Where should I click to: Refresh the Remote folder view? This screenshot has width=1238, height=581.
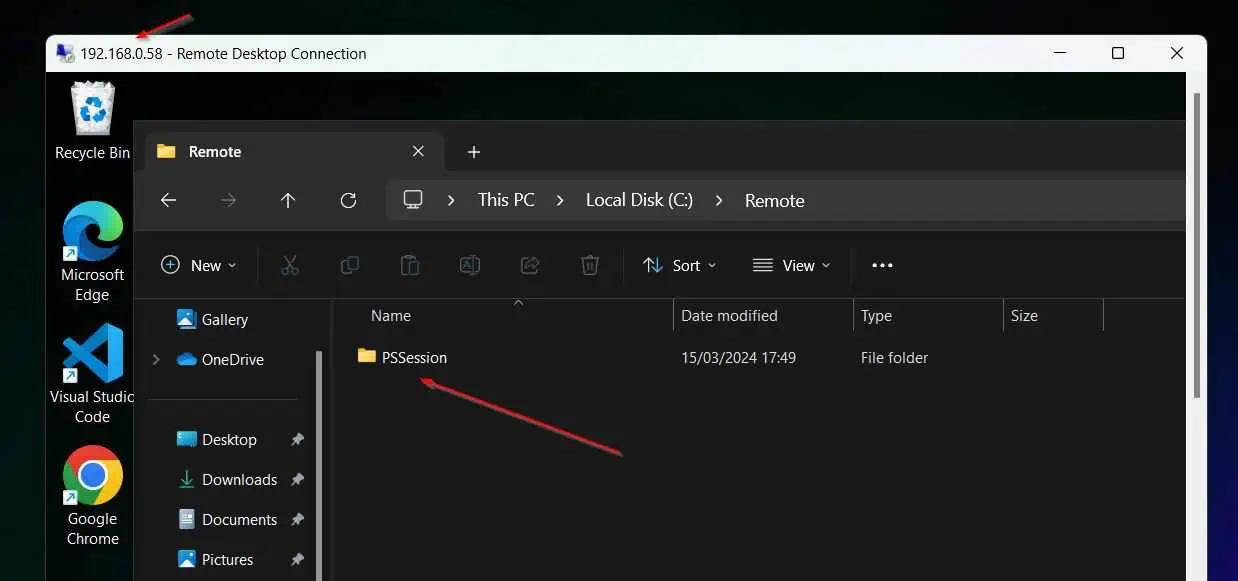pyautogui.click(x=348, y=200)
